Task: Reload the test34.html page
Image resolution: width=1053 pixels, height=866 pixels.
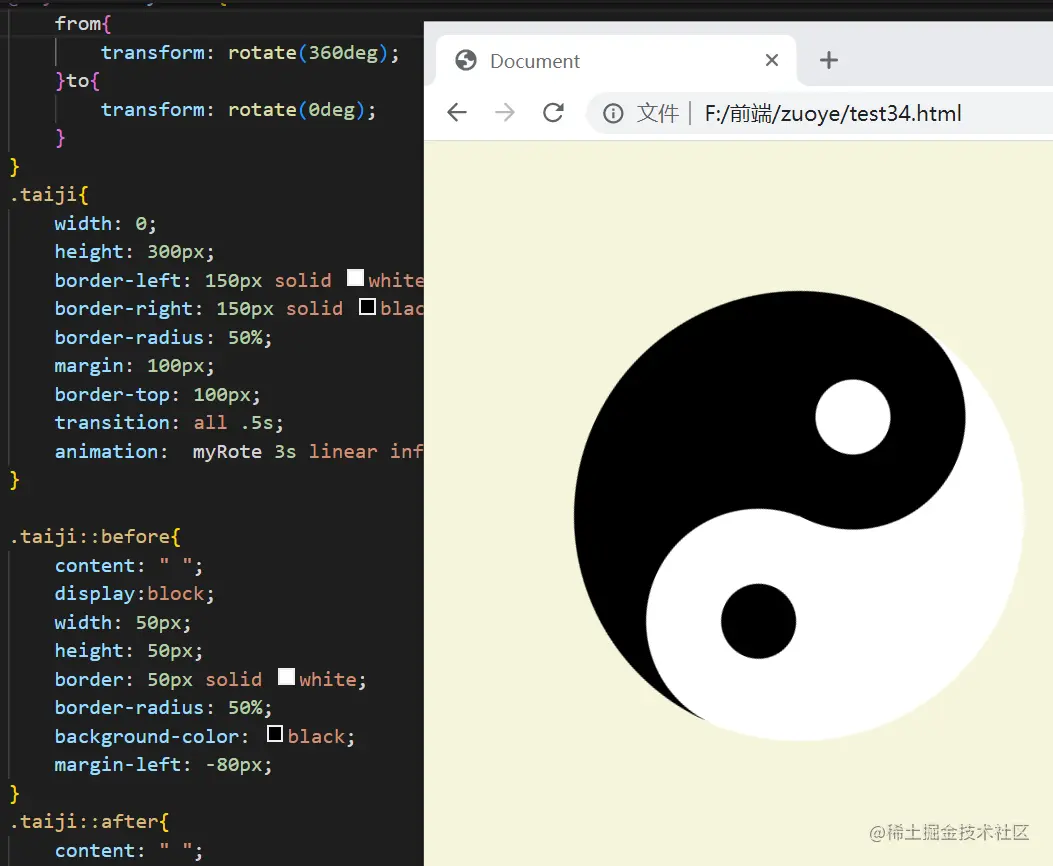Action: (x=553, y=113)
